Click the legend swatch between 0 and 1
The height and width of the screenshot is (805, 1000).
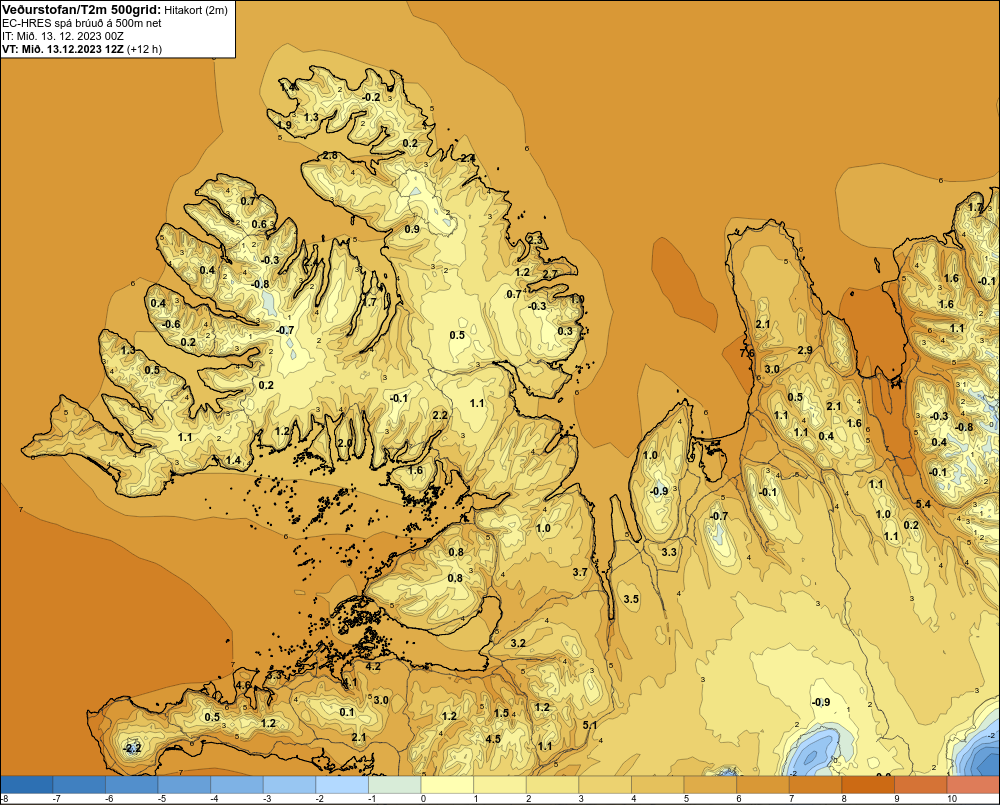(x=448, y=784)
